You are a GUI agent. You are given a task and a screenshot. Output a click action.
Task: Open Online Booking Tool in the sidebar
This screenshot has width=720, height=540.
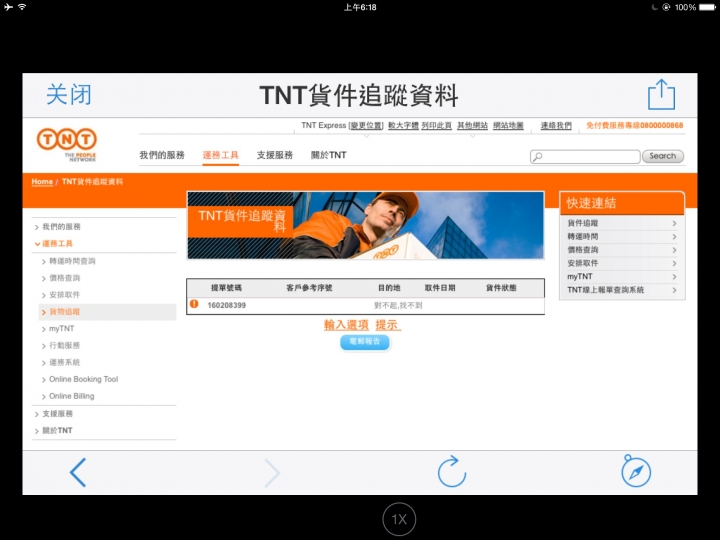click(x=83, y=379)
